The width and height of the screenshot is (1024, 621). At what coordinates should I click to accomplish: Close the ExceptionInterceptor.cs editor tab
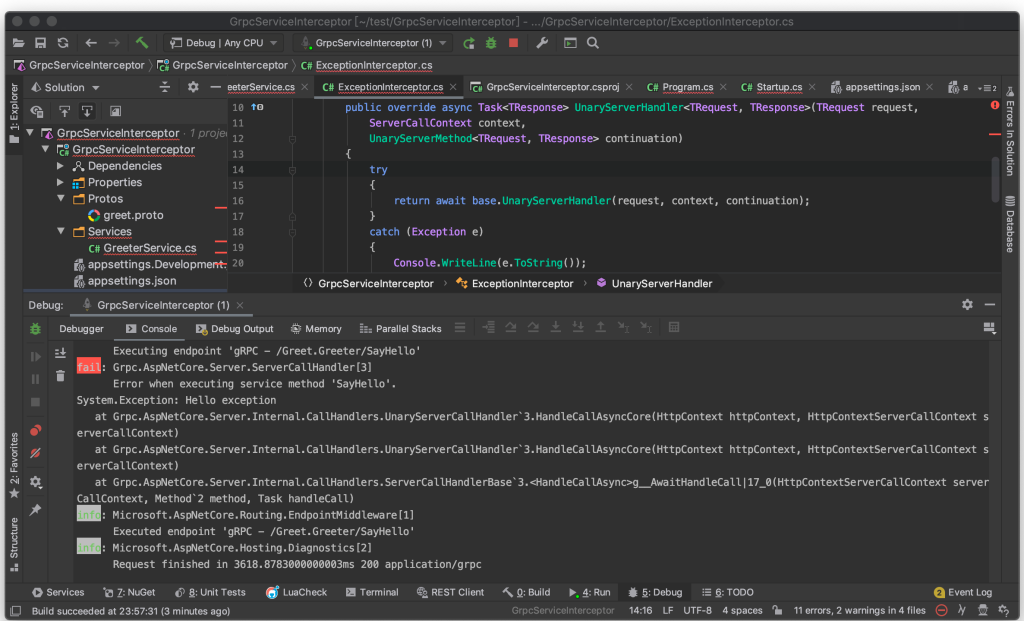453,87
